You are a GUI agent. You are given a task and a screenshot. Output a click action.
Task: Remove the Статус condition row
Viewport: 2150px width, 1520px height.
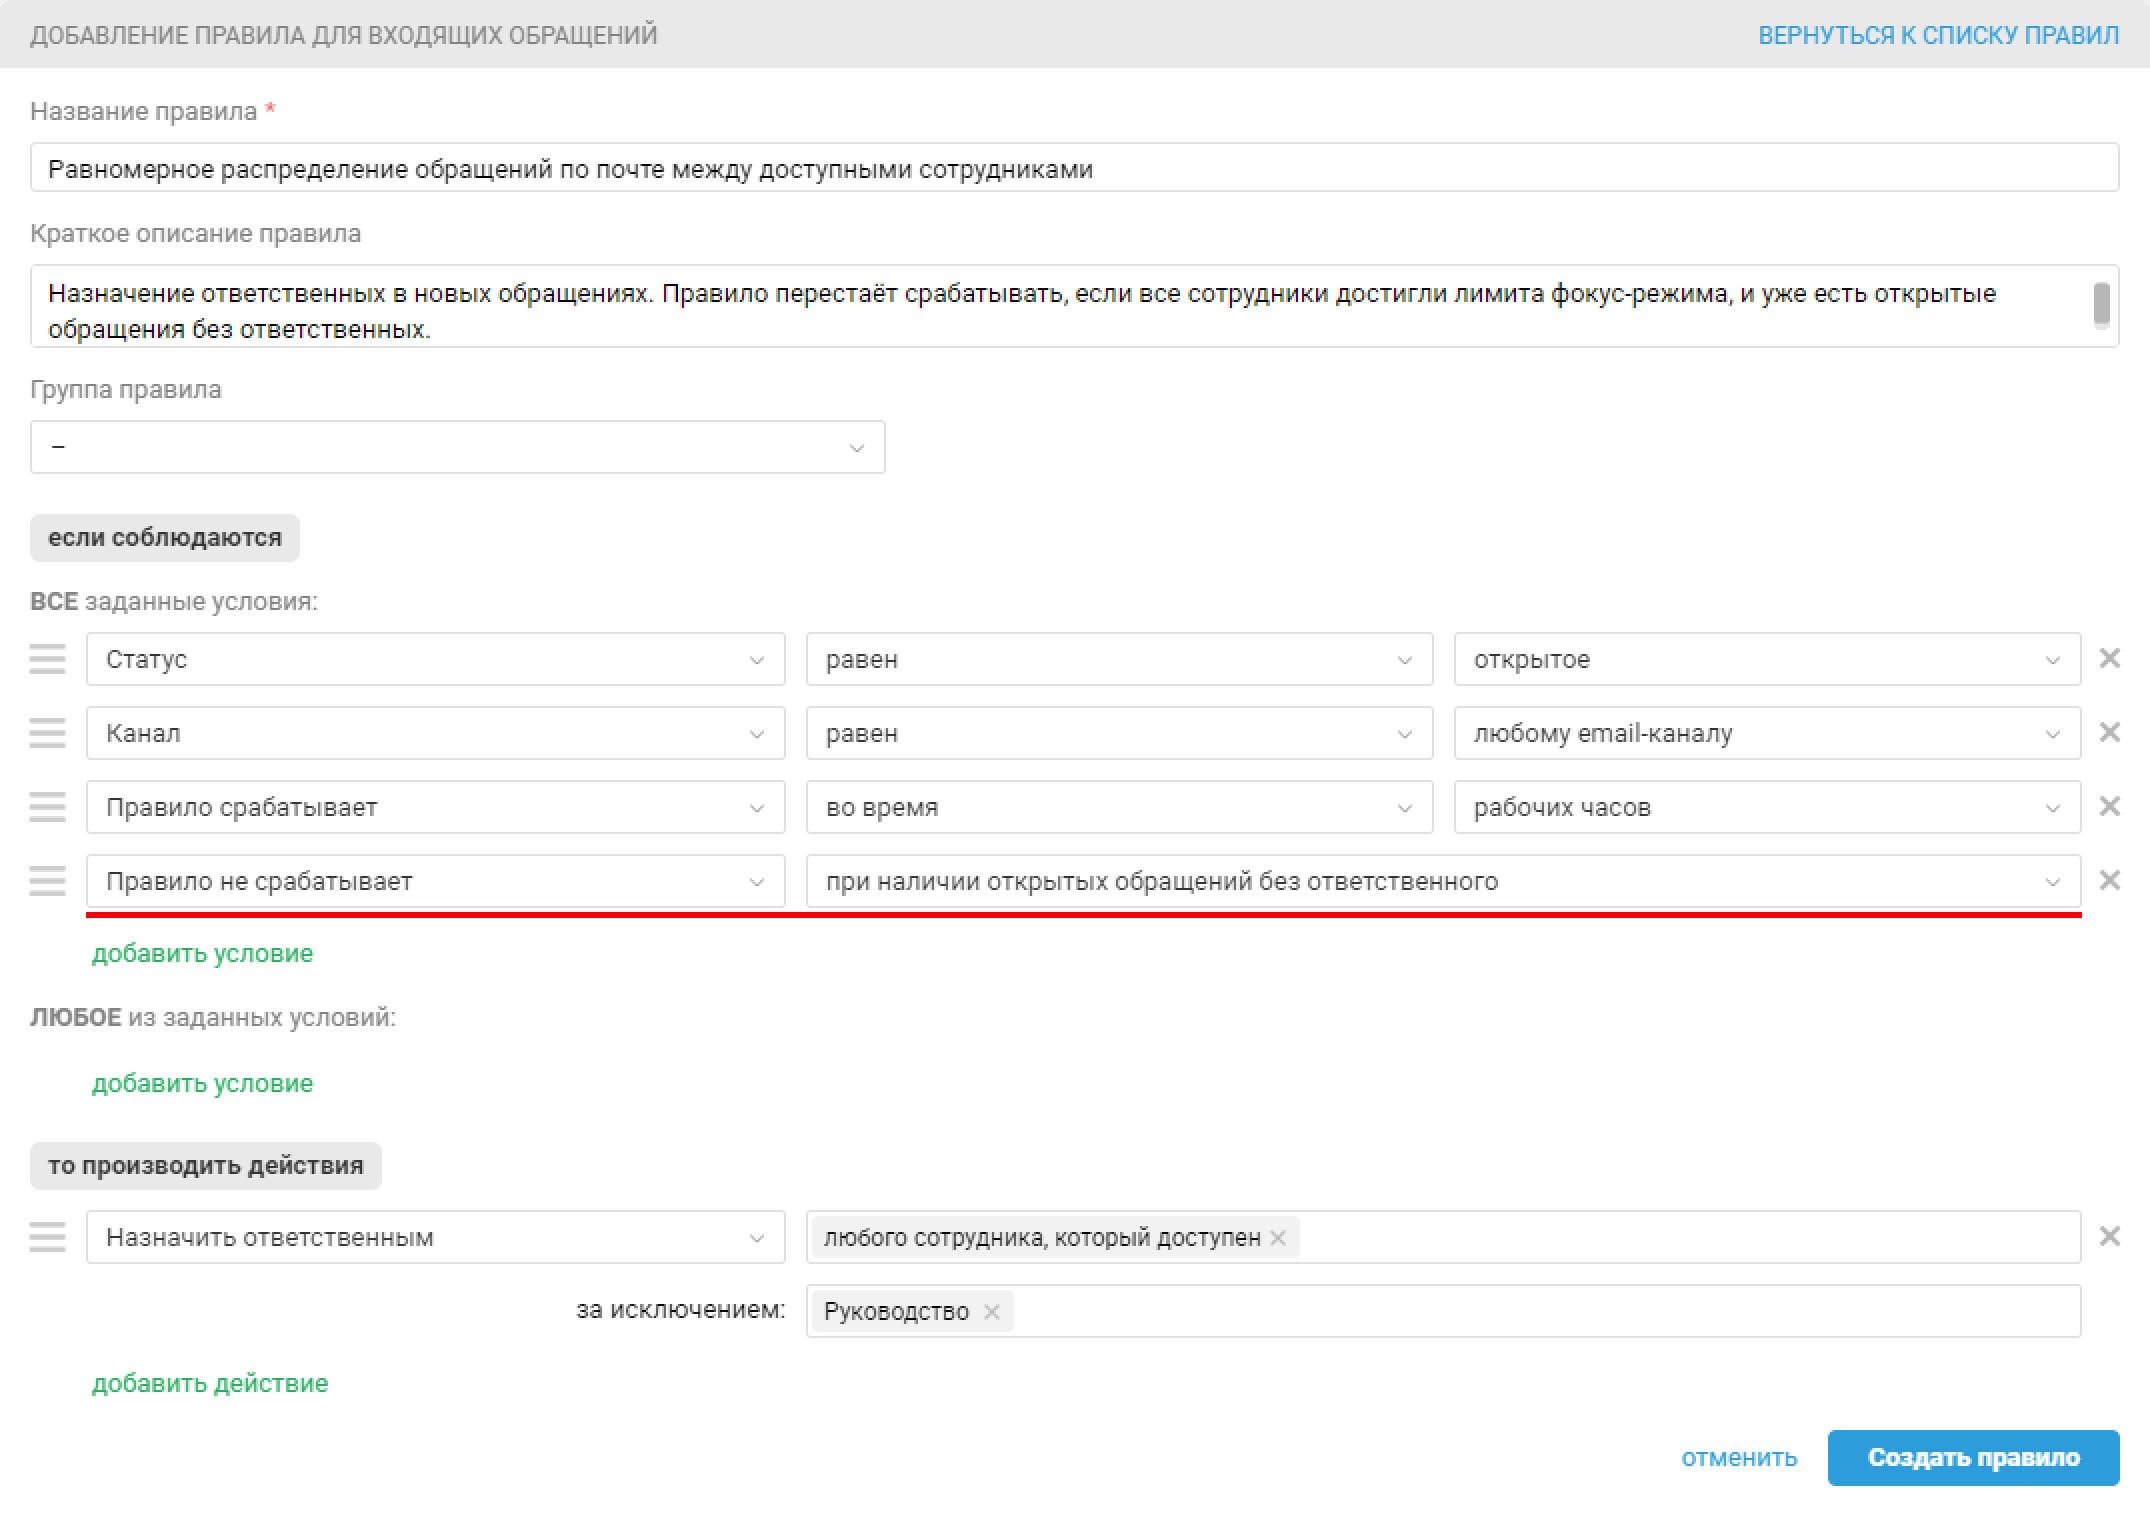(x=2109, y=658)
